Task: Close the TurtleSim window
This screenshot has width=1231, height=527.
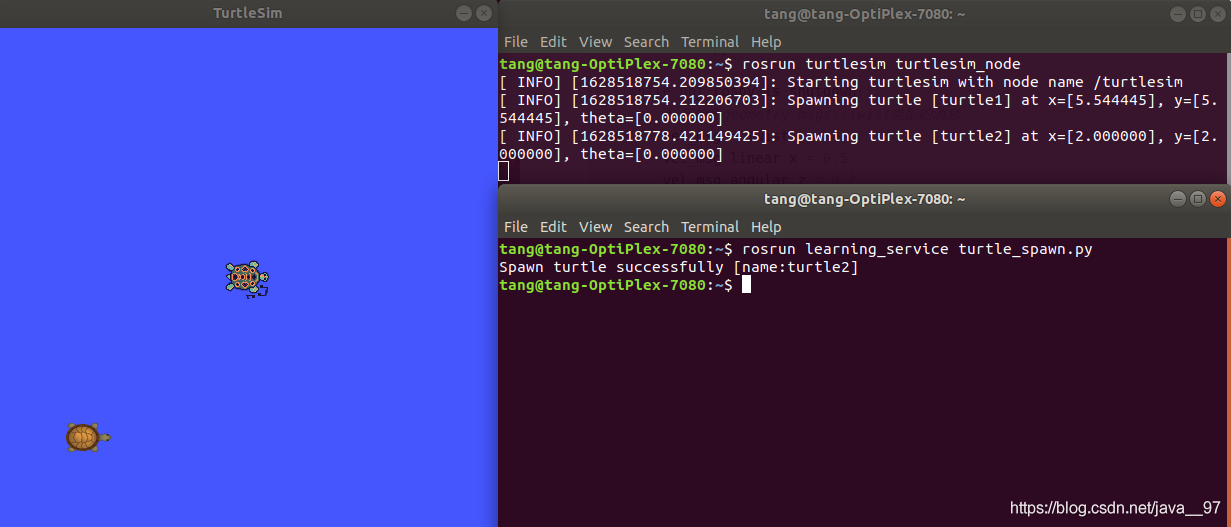Action: [484, 13]
